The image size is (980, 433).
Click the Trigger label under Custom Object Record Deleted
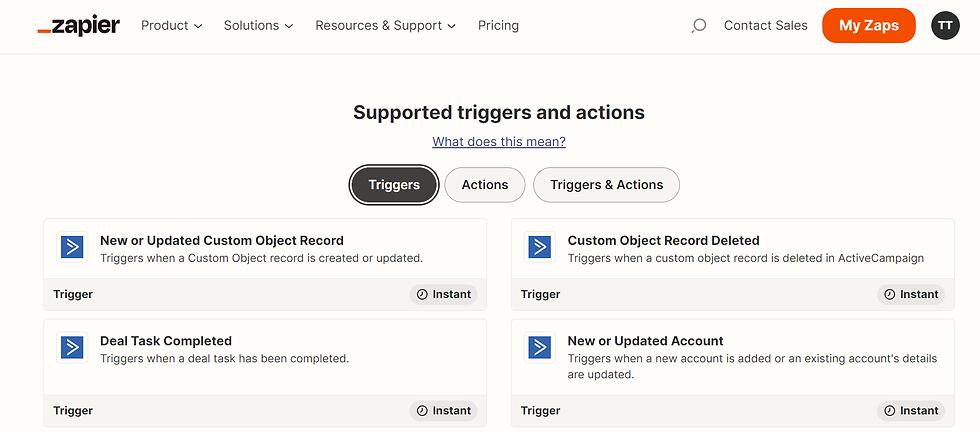[x=541, y=294]
